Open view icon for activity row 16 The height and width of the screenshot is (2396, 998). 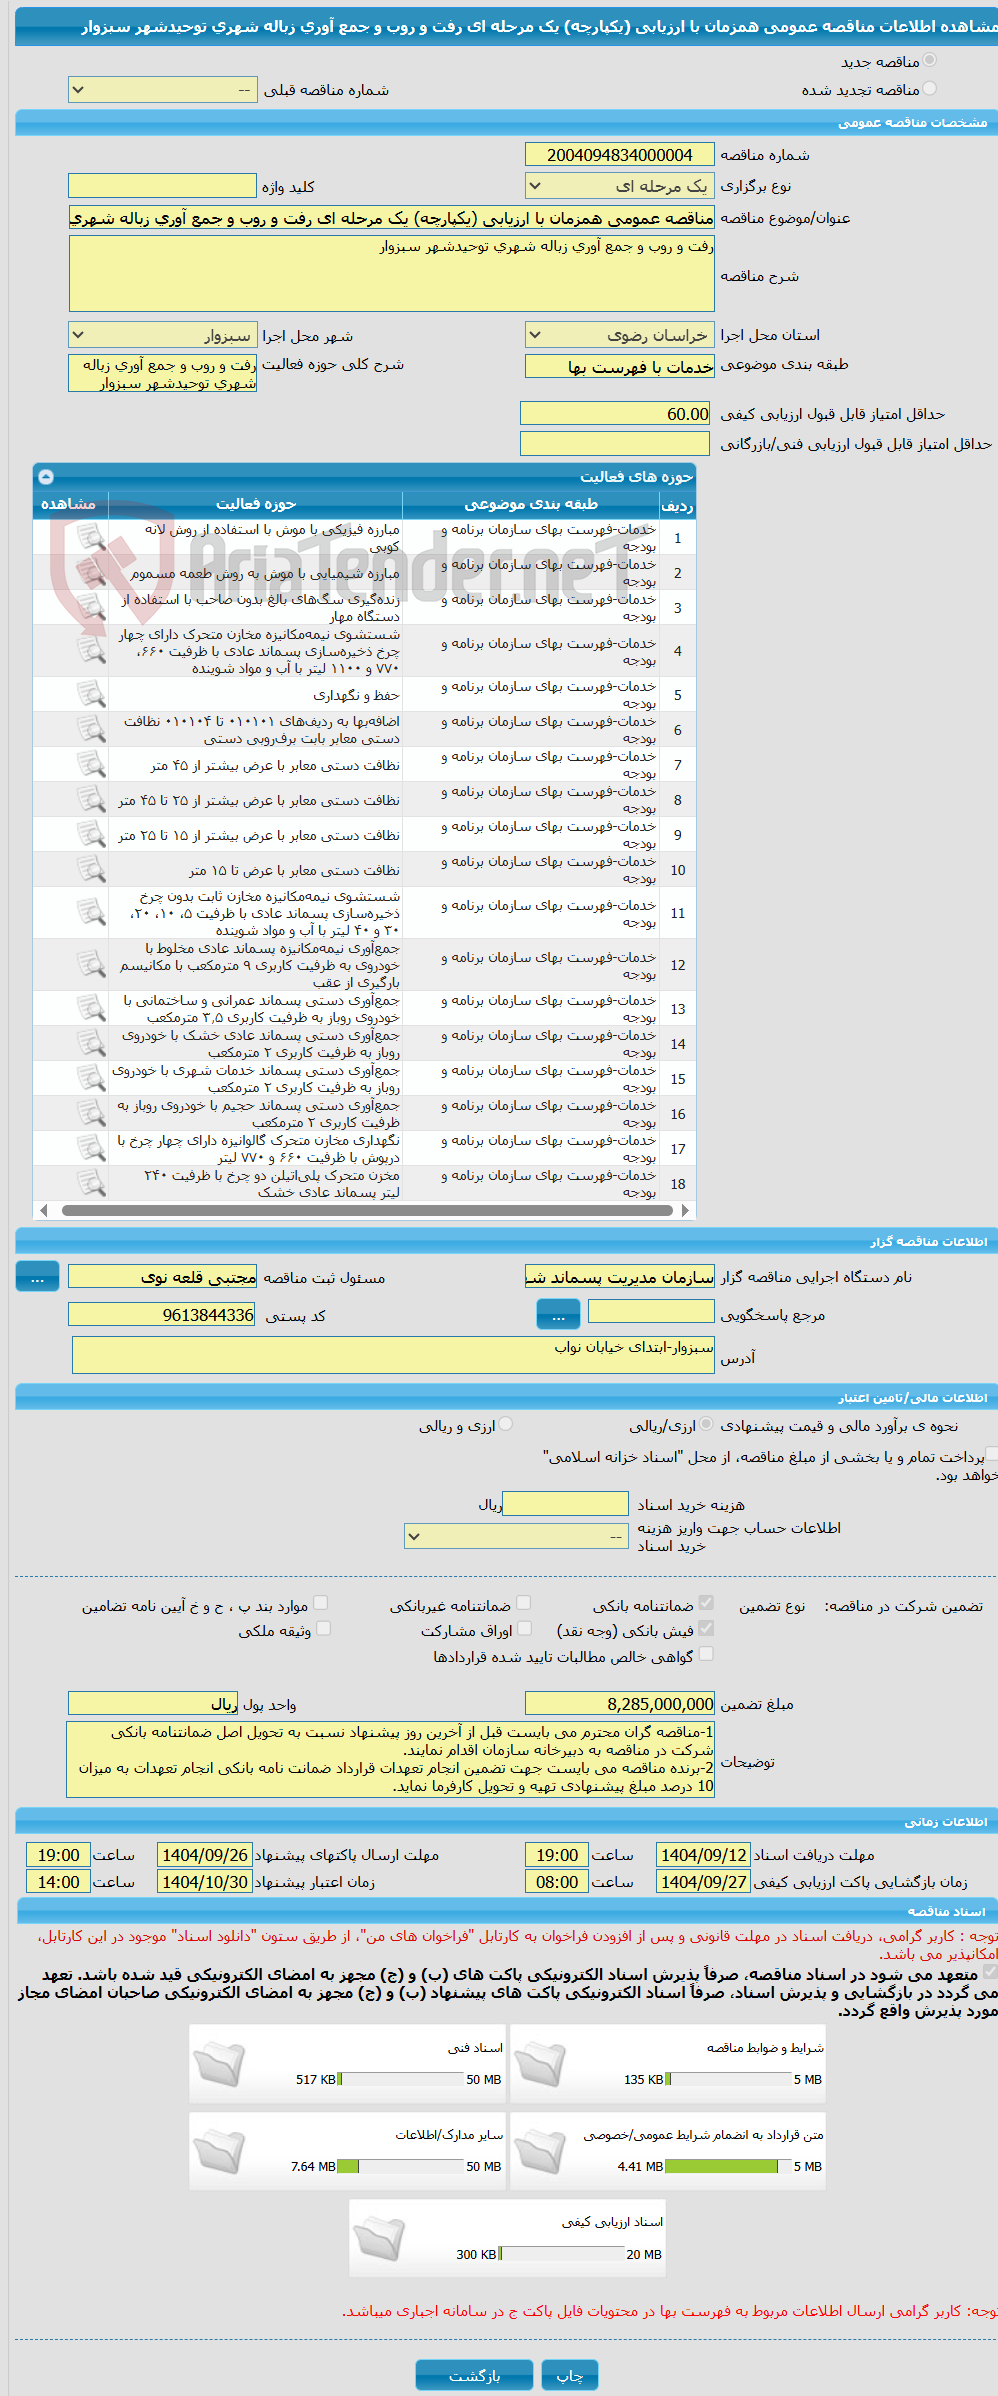[x=91, y=1114]
